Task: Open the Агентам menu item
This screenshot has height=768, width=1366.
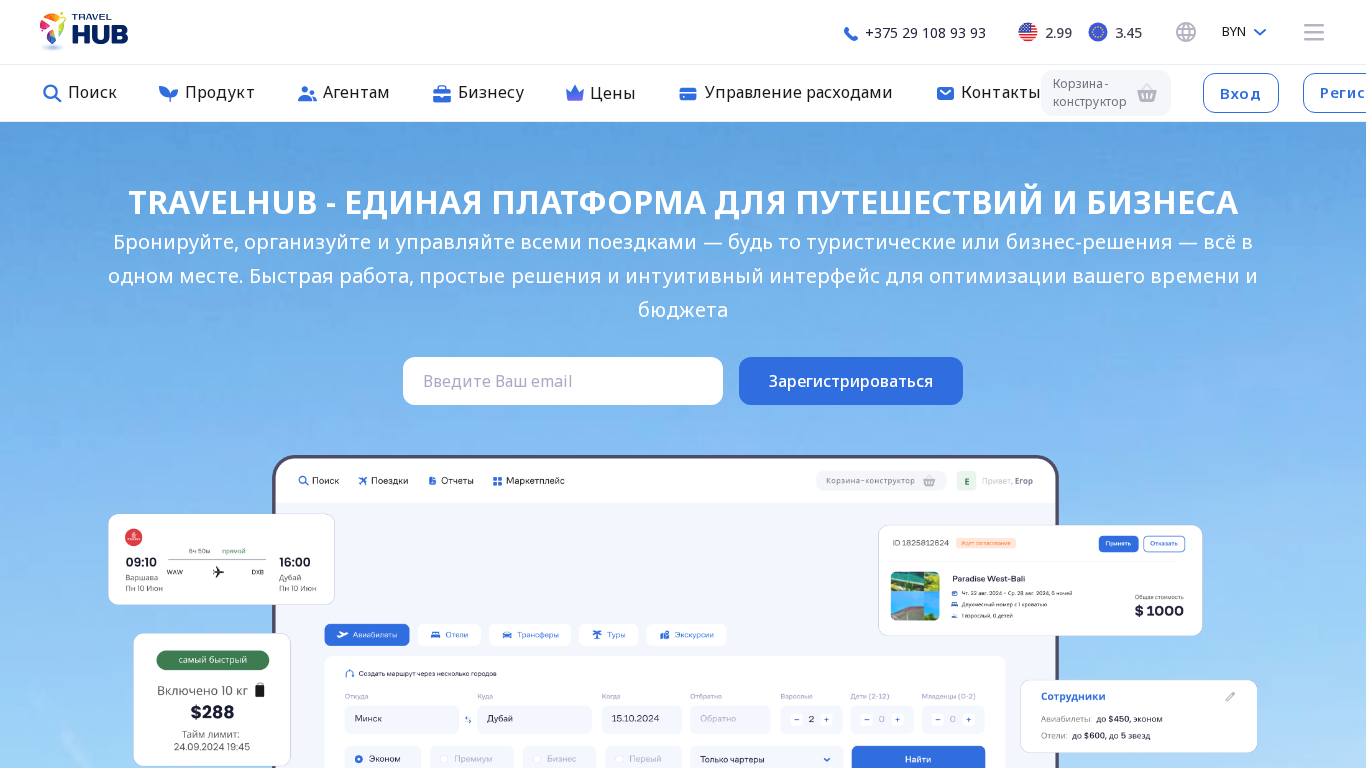Action: point(344,93)
